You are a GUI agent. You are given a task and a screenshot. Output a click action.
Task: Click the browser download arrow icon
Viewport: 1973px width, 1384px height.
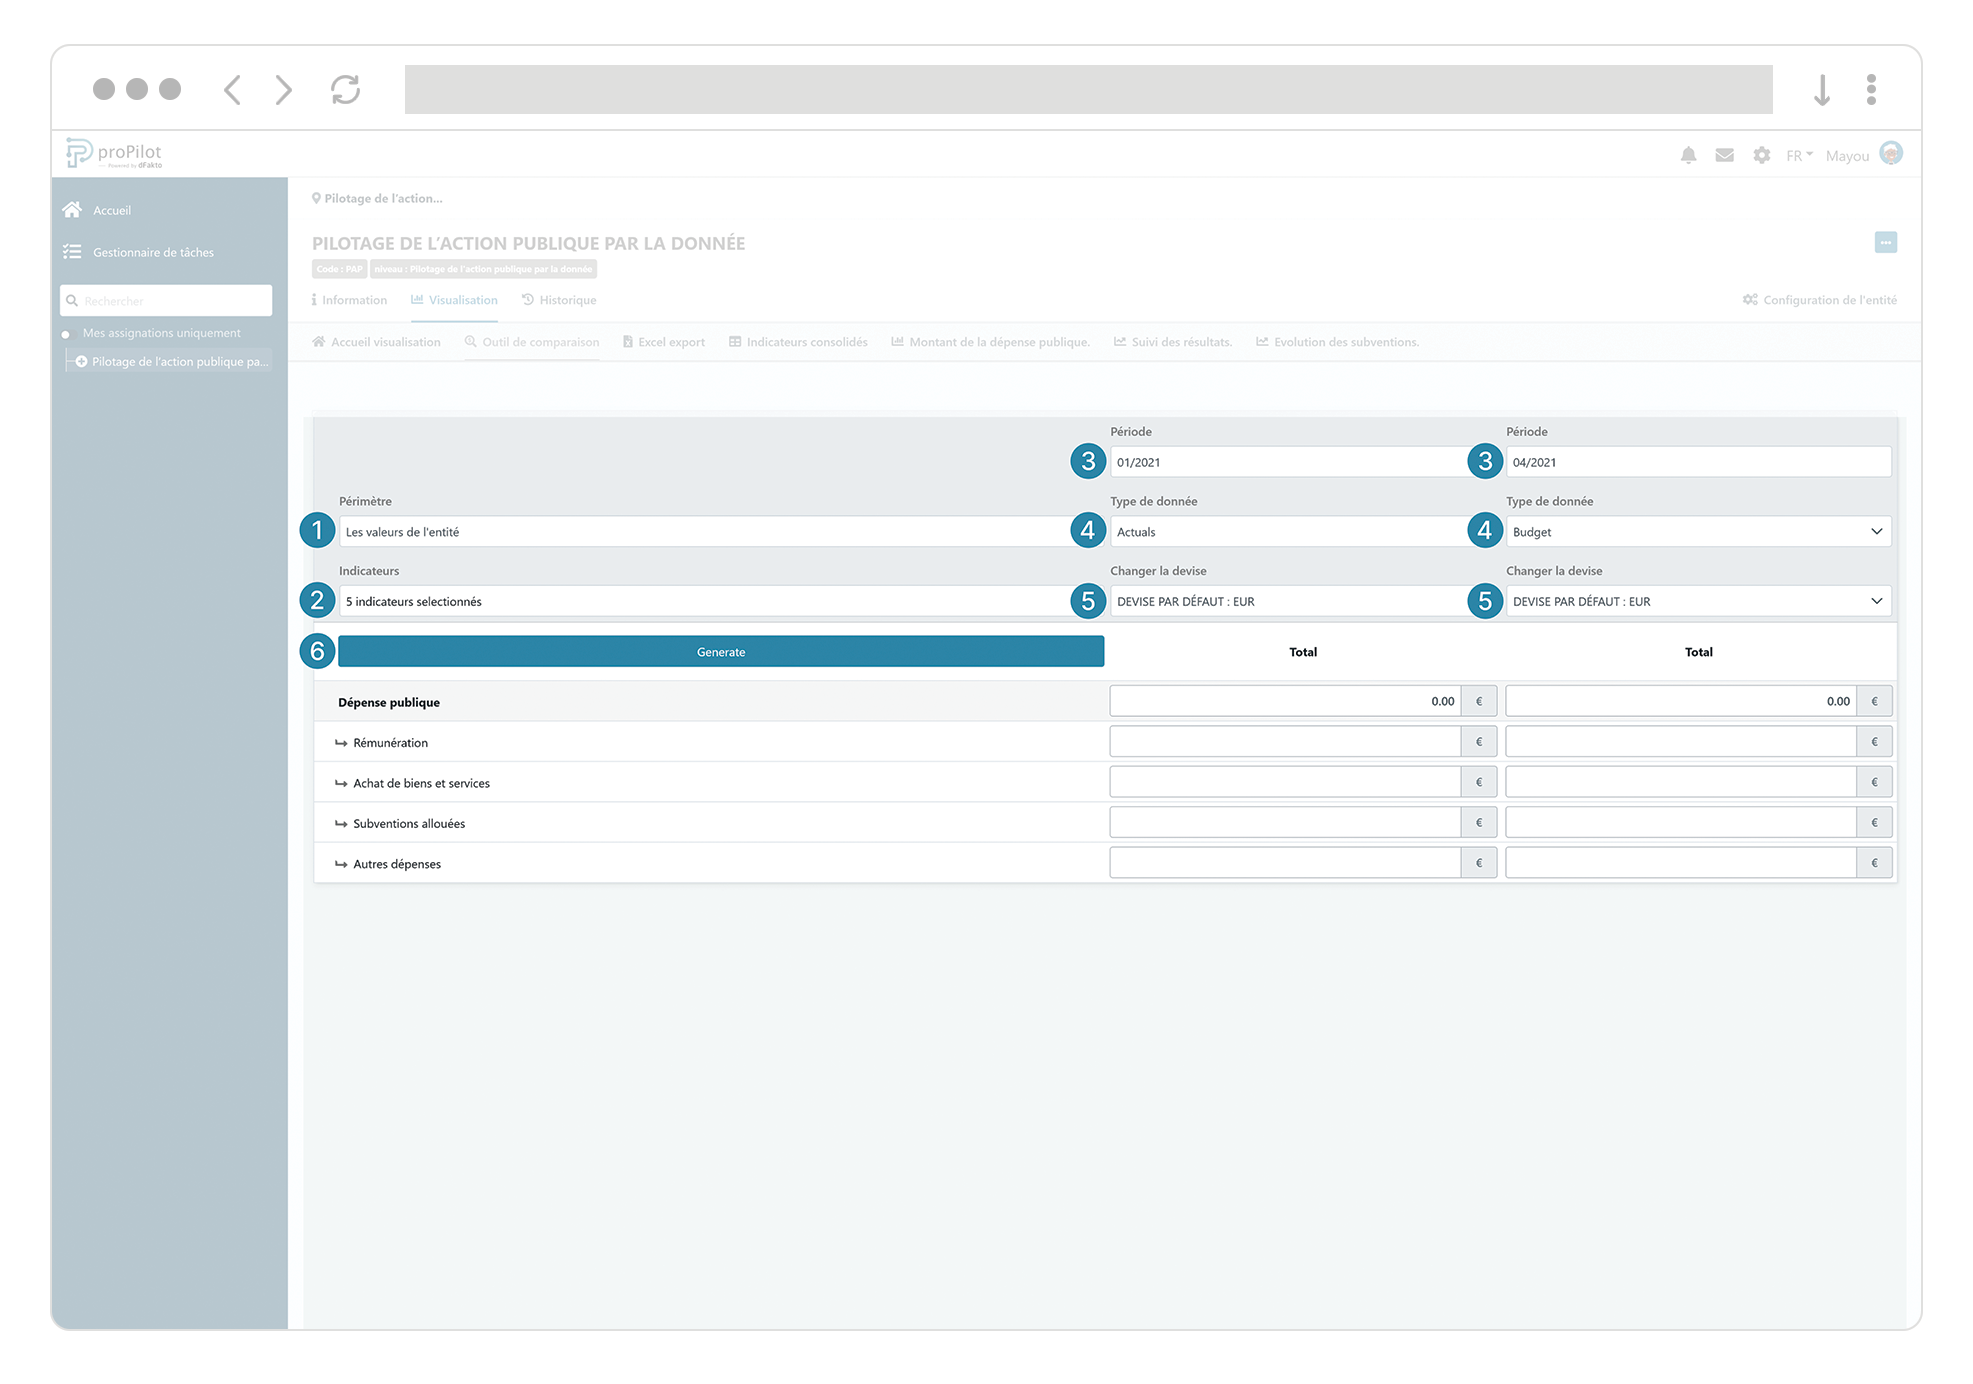tap(1821, 89)
